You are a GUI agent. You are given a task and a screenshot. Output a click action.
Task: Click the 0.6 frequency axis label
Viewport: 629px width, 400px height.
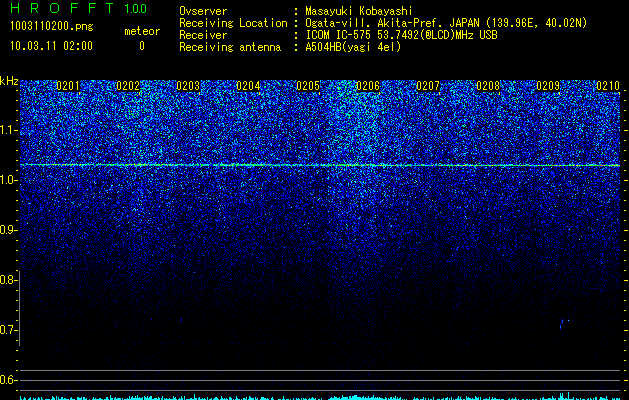click(8, 380)
